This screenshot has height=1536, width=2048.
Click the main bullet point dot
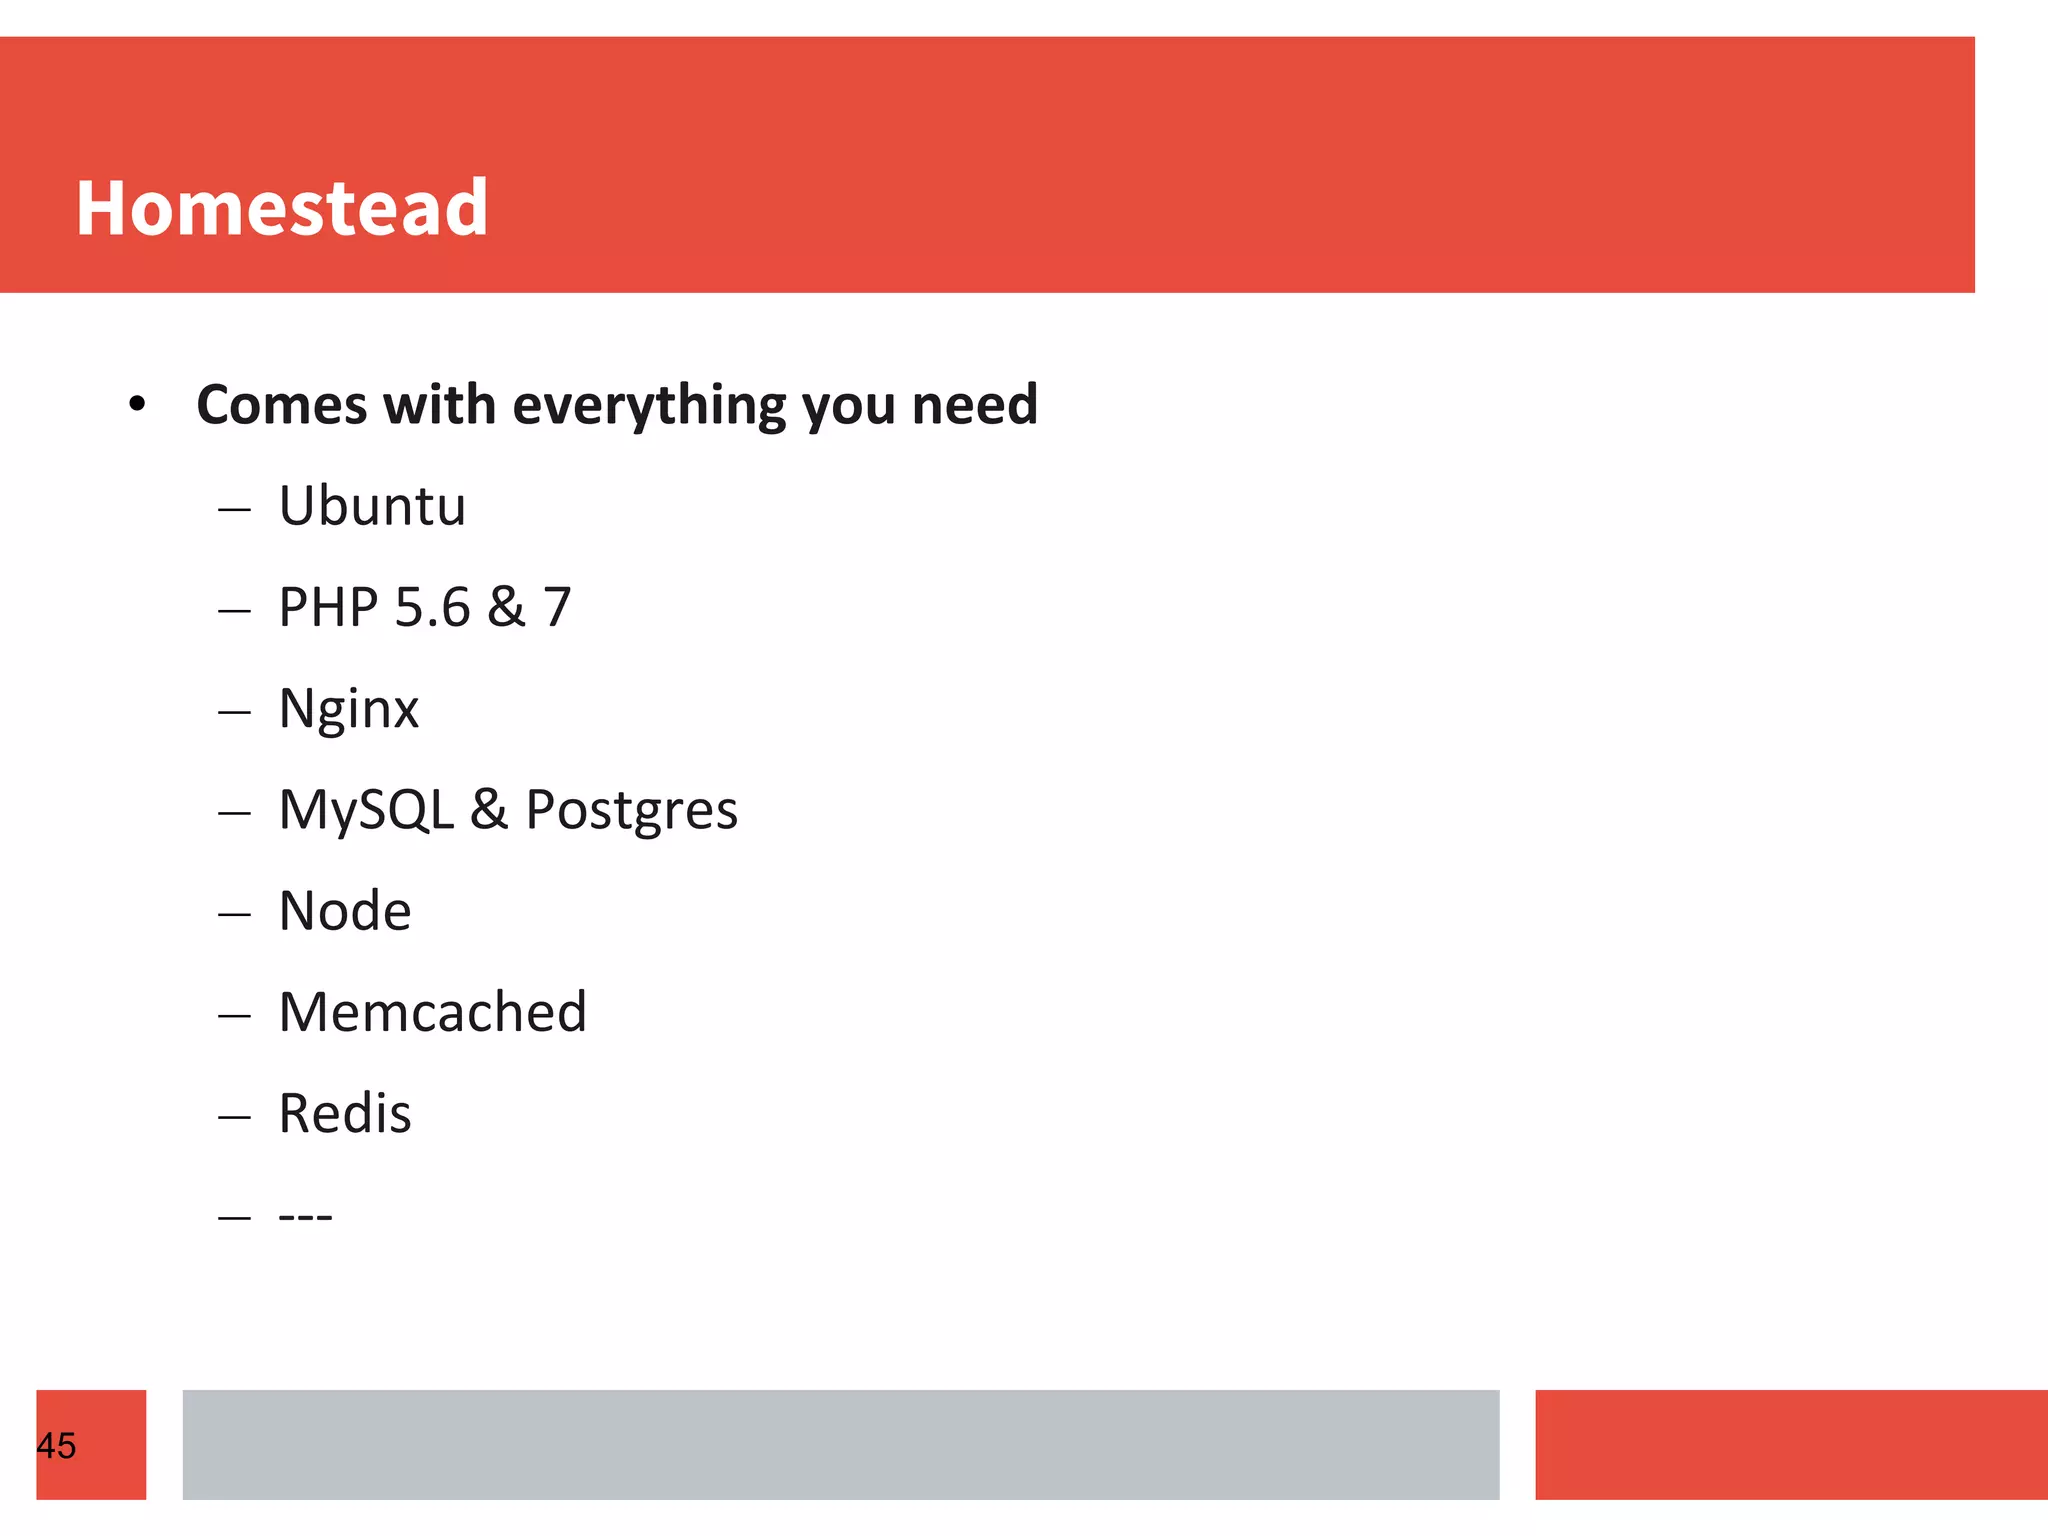tap(138, 405)
